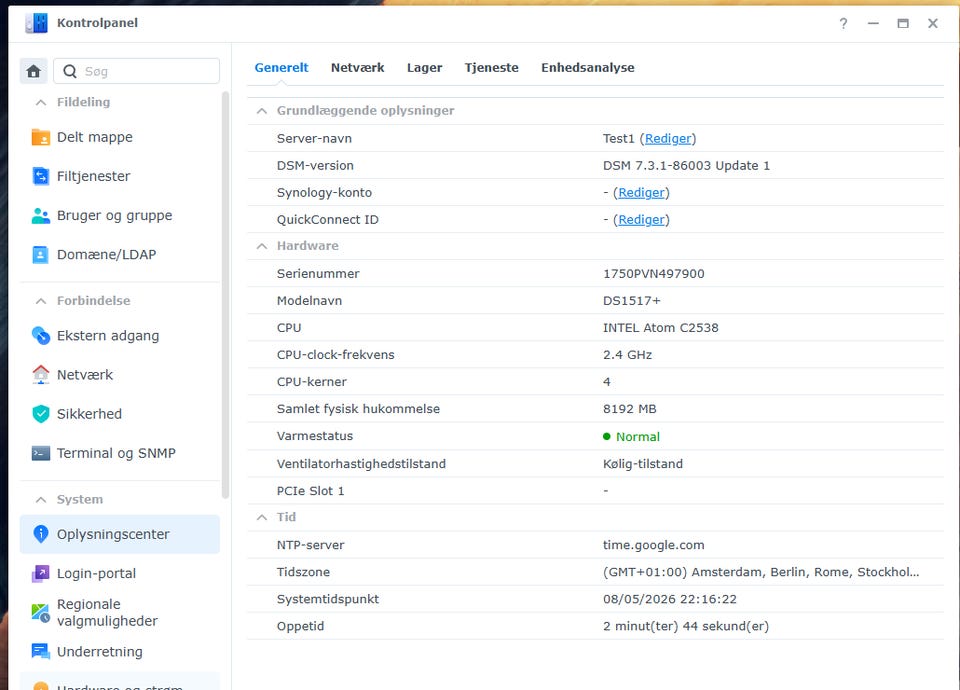The image size is (960, 690).
Task: Open Ekstern adgang settings
Action: 120,336
